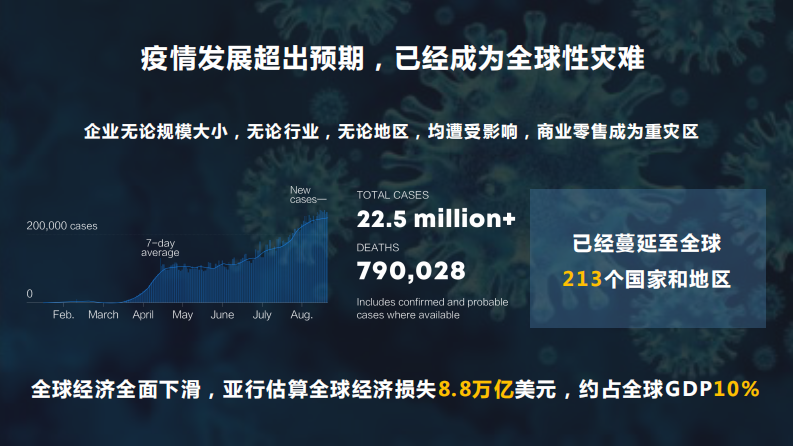793x446 pixels.
Task: Click the "May" axis label
Action: 182,315
